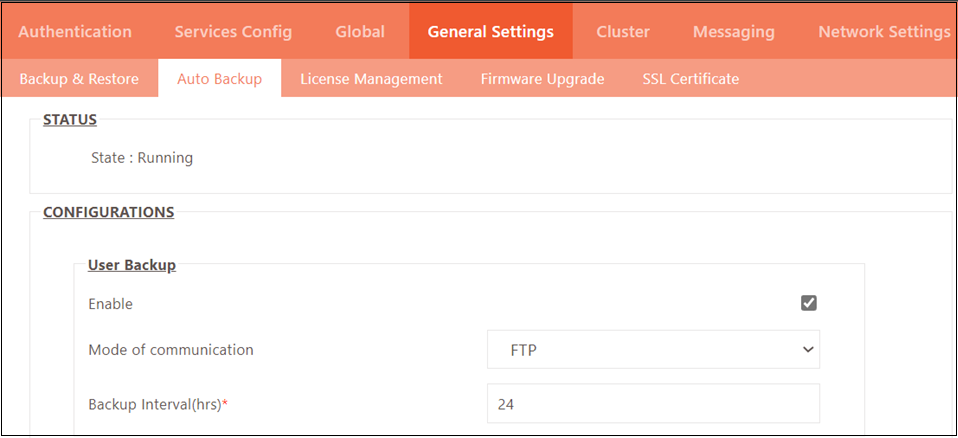Go to the Cluster tab
Viewport: 958px width, 438px height.
[x=623, y=32]
